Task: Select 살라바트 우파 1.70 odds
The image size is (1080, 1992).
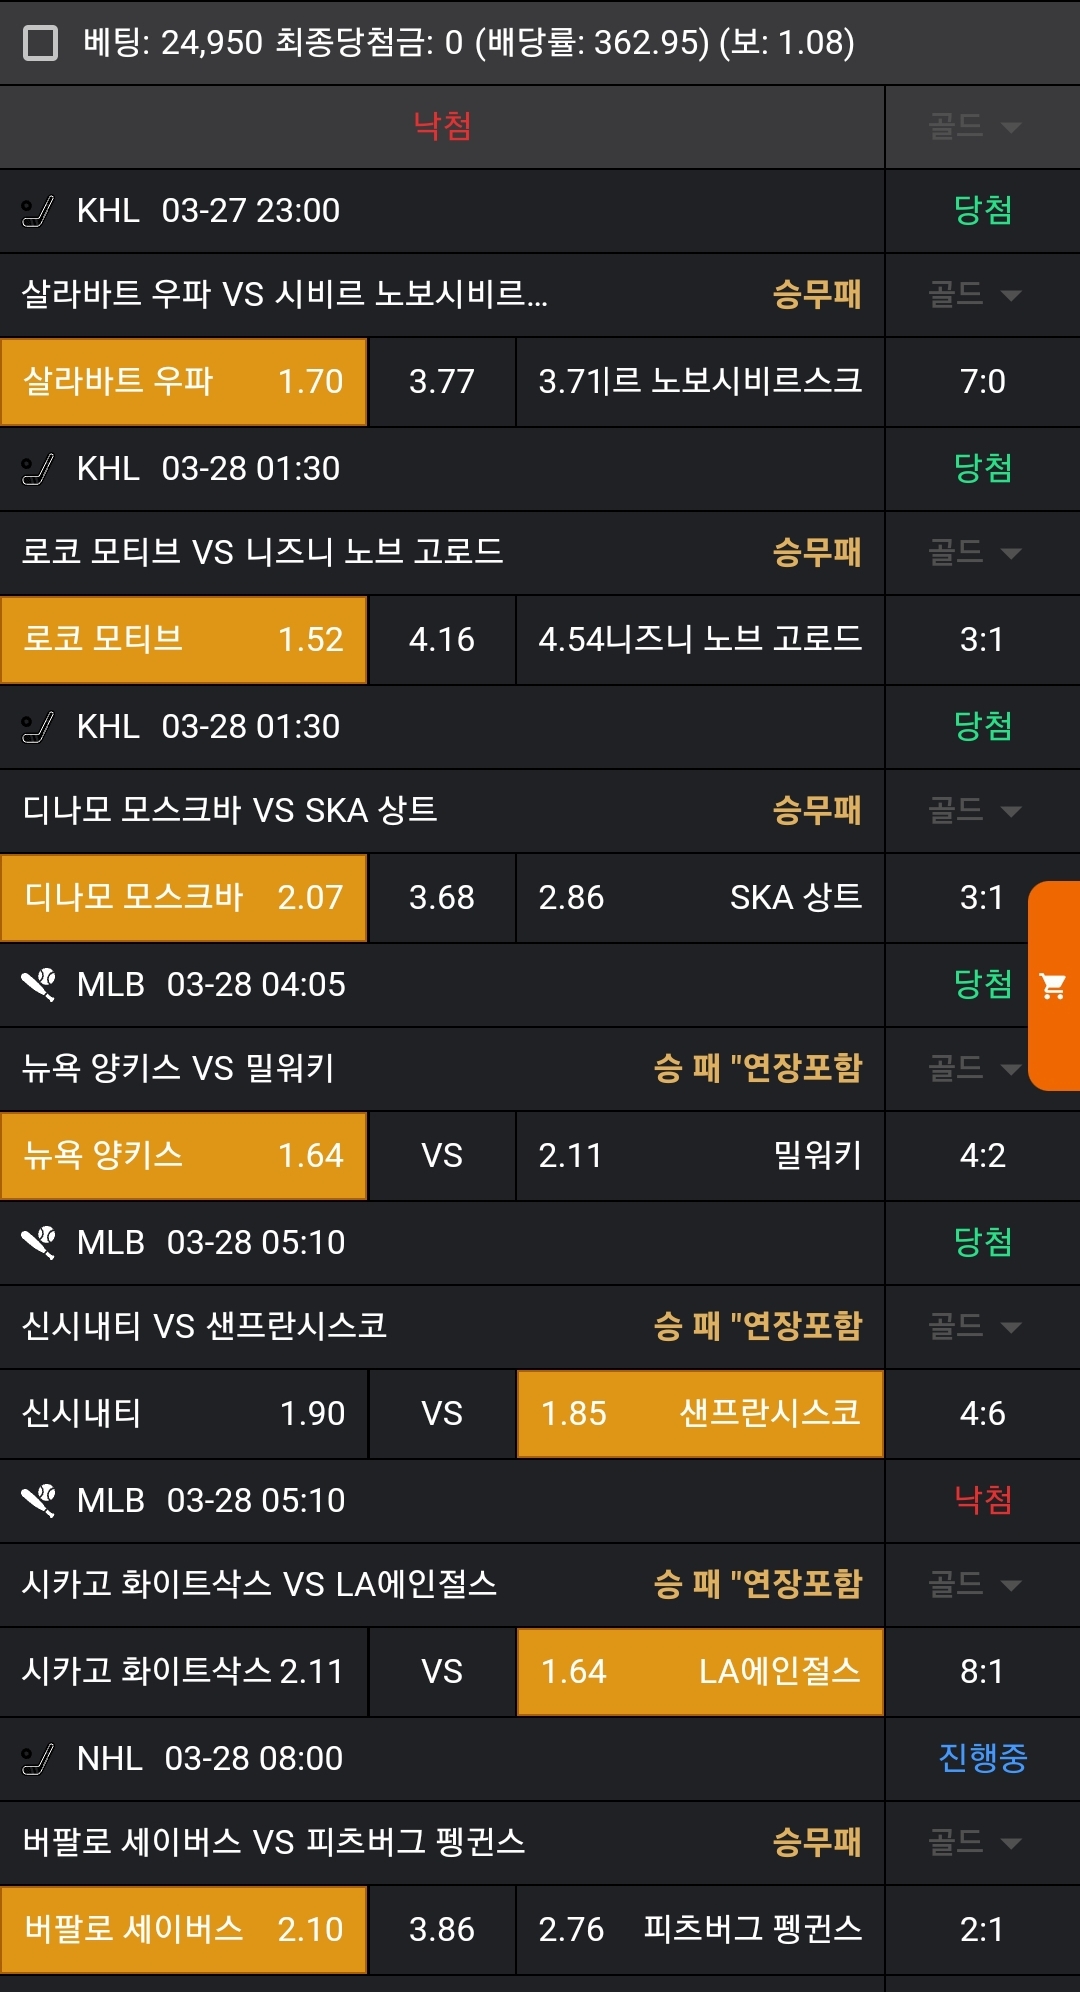Action: click(184, 382)
